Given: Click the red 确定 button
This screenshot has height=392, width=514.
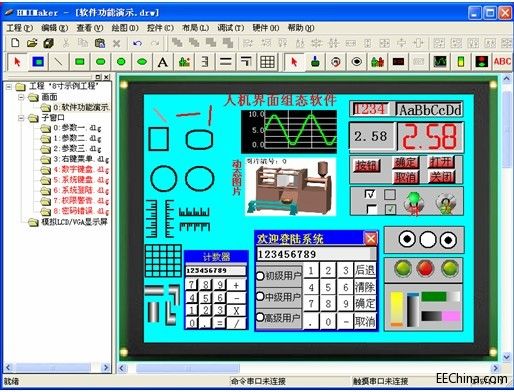Looking at the screenshot, I should coord(405,163).
